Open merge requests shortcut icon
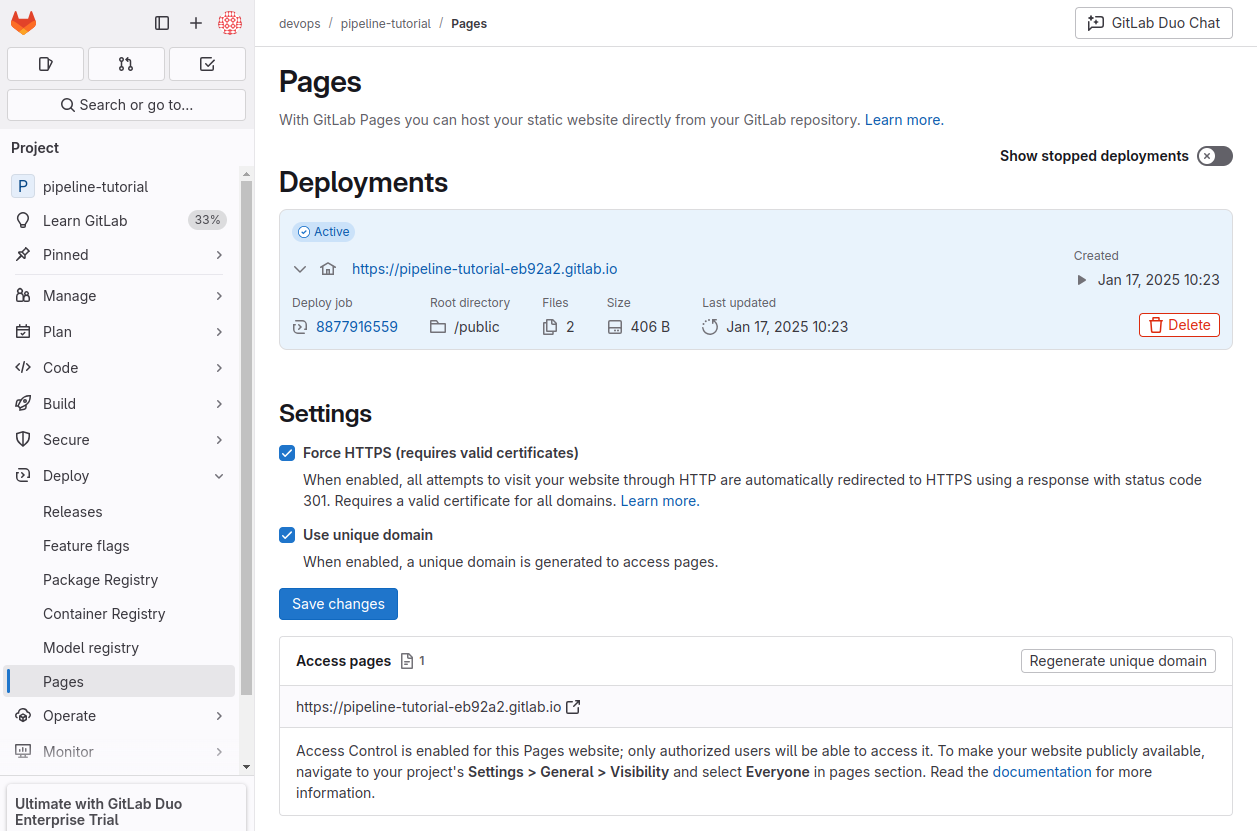This screenshot has height=831, width=1257. pos(126,64)
